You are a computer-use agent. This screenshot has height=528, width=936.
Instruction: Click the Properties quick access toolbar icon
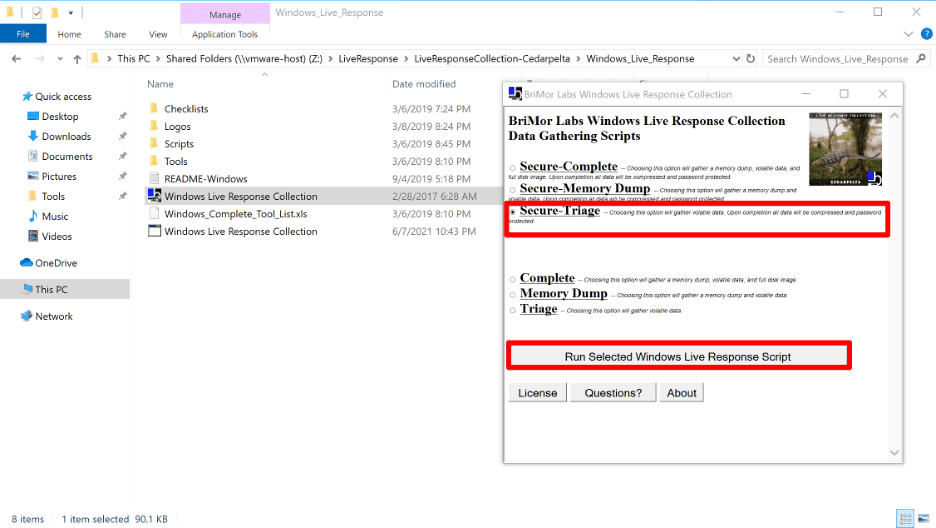37,13
